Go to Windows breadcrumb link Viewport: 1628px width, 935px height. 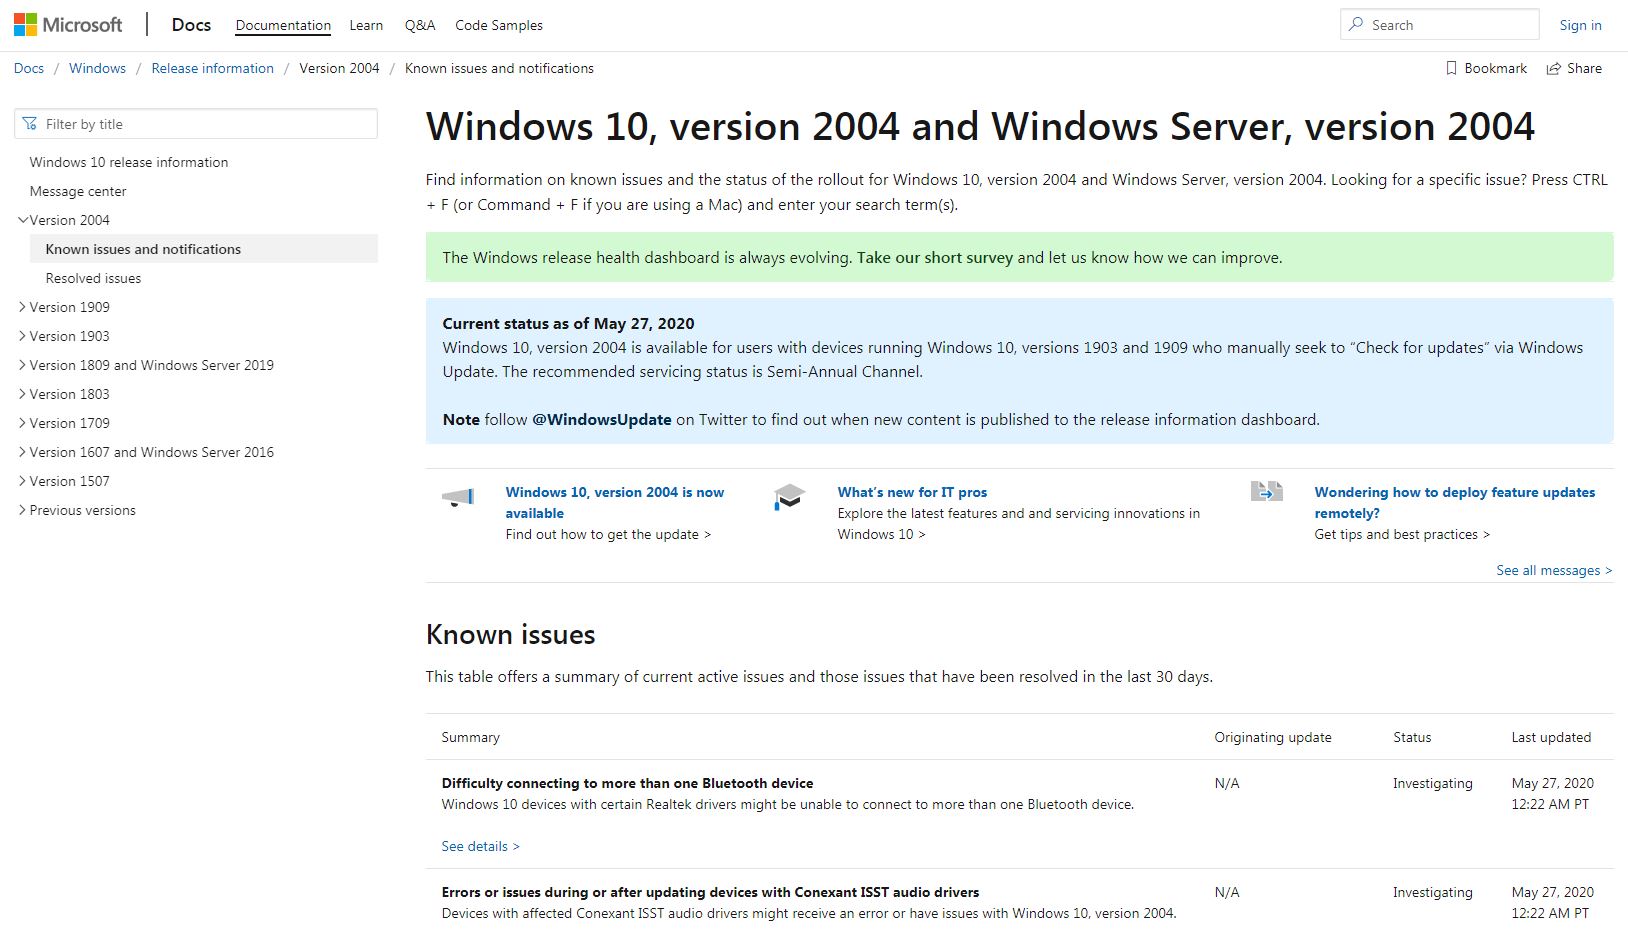coord(97,68)
